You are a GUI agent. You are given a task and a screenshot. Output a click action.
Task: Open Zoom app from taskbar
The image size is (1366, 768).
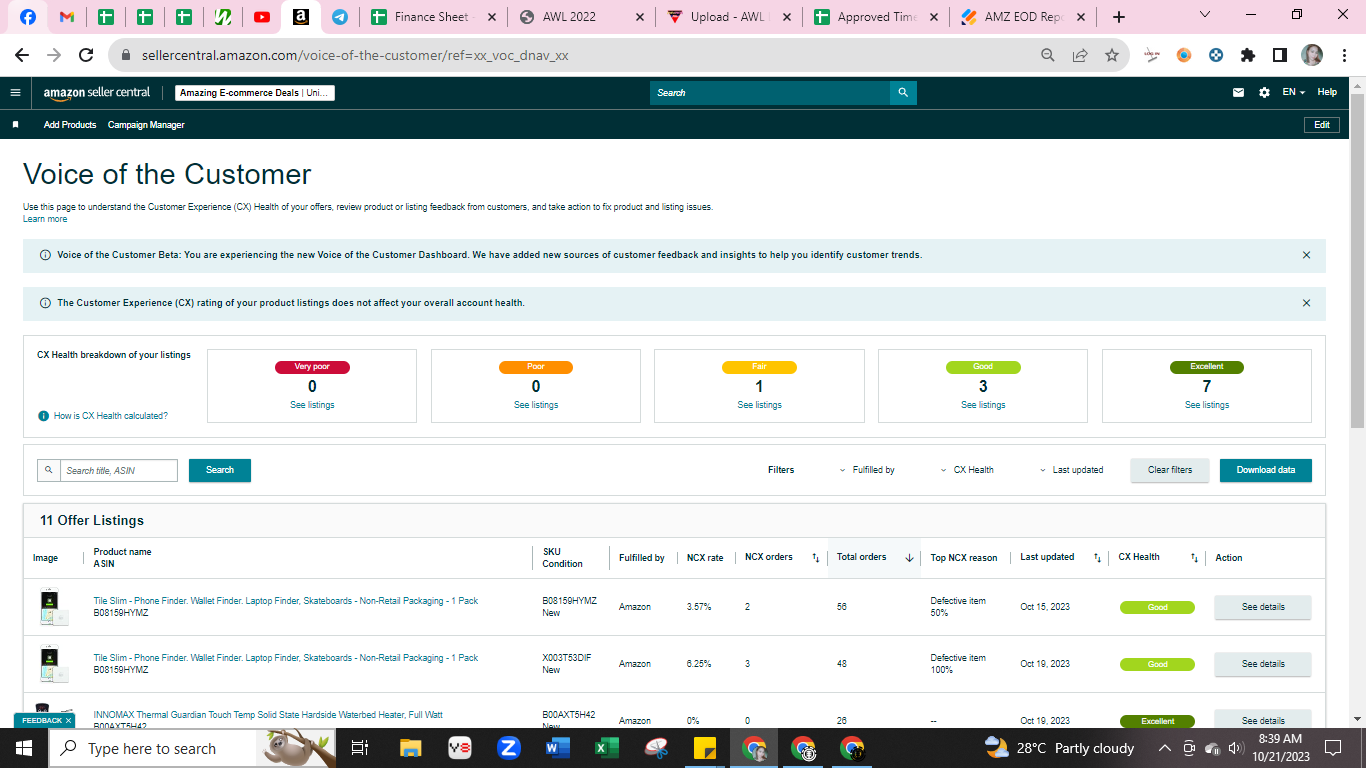[508, 748]
